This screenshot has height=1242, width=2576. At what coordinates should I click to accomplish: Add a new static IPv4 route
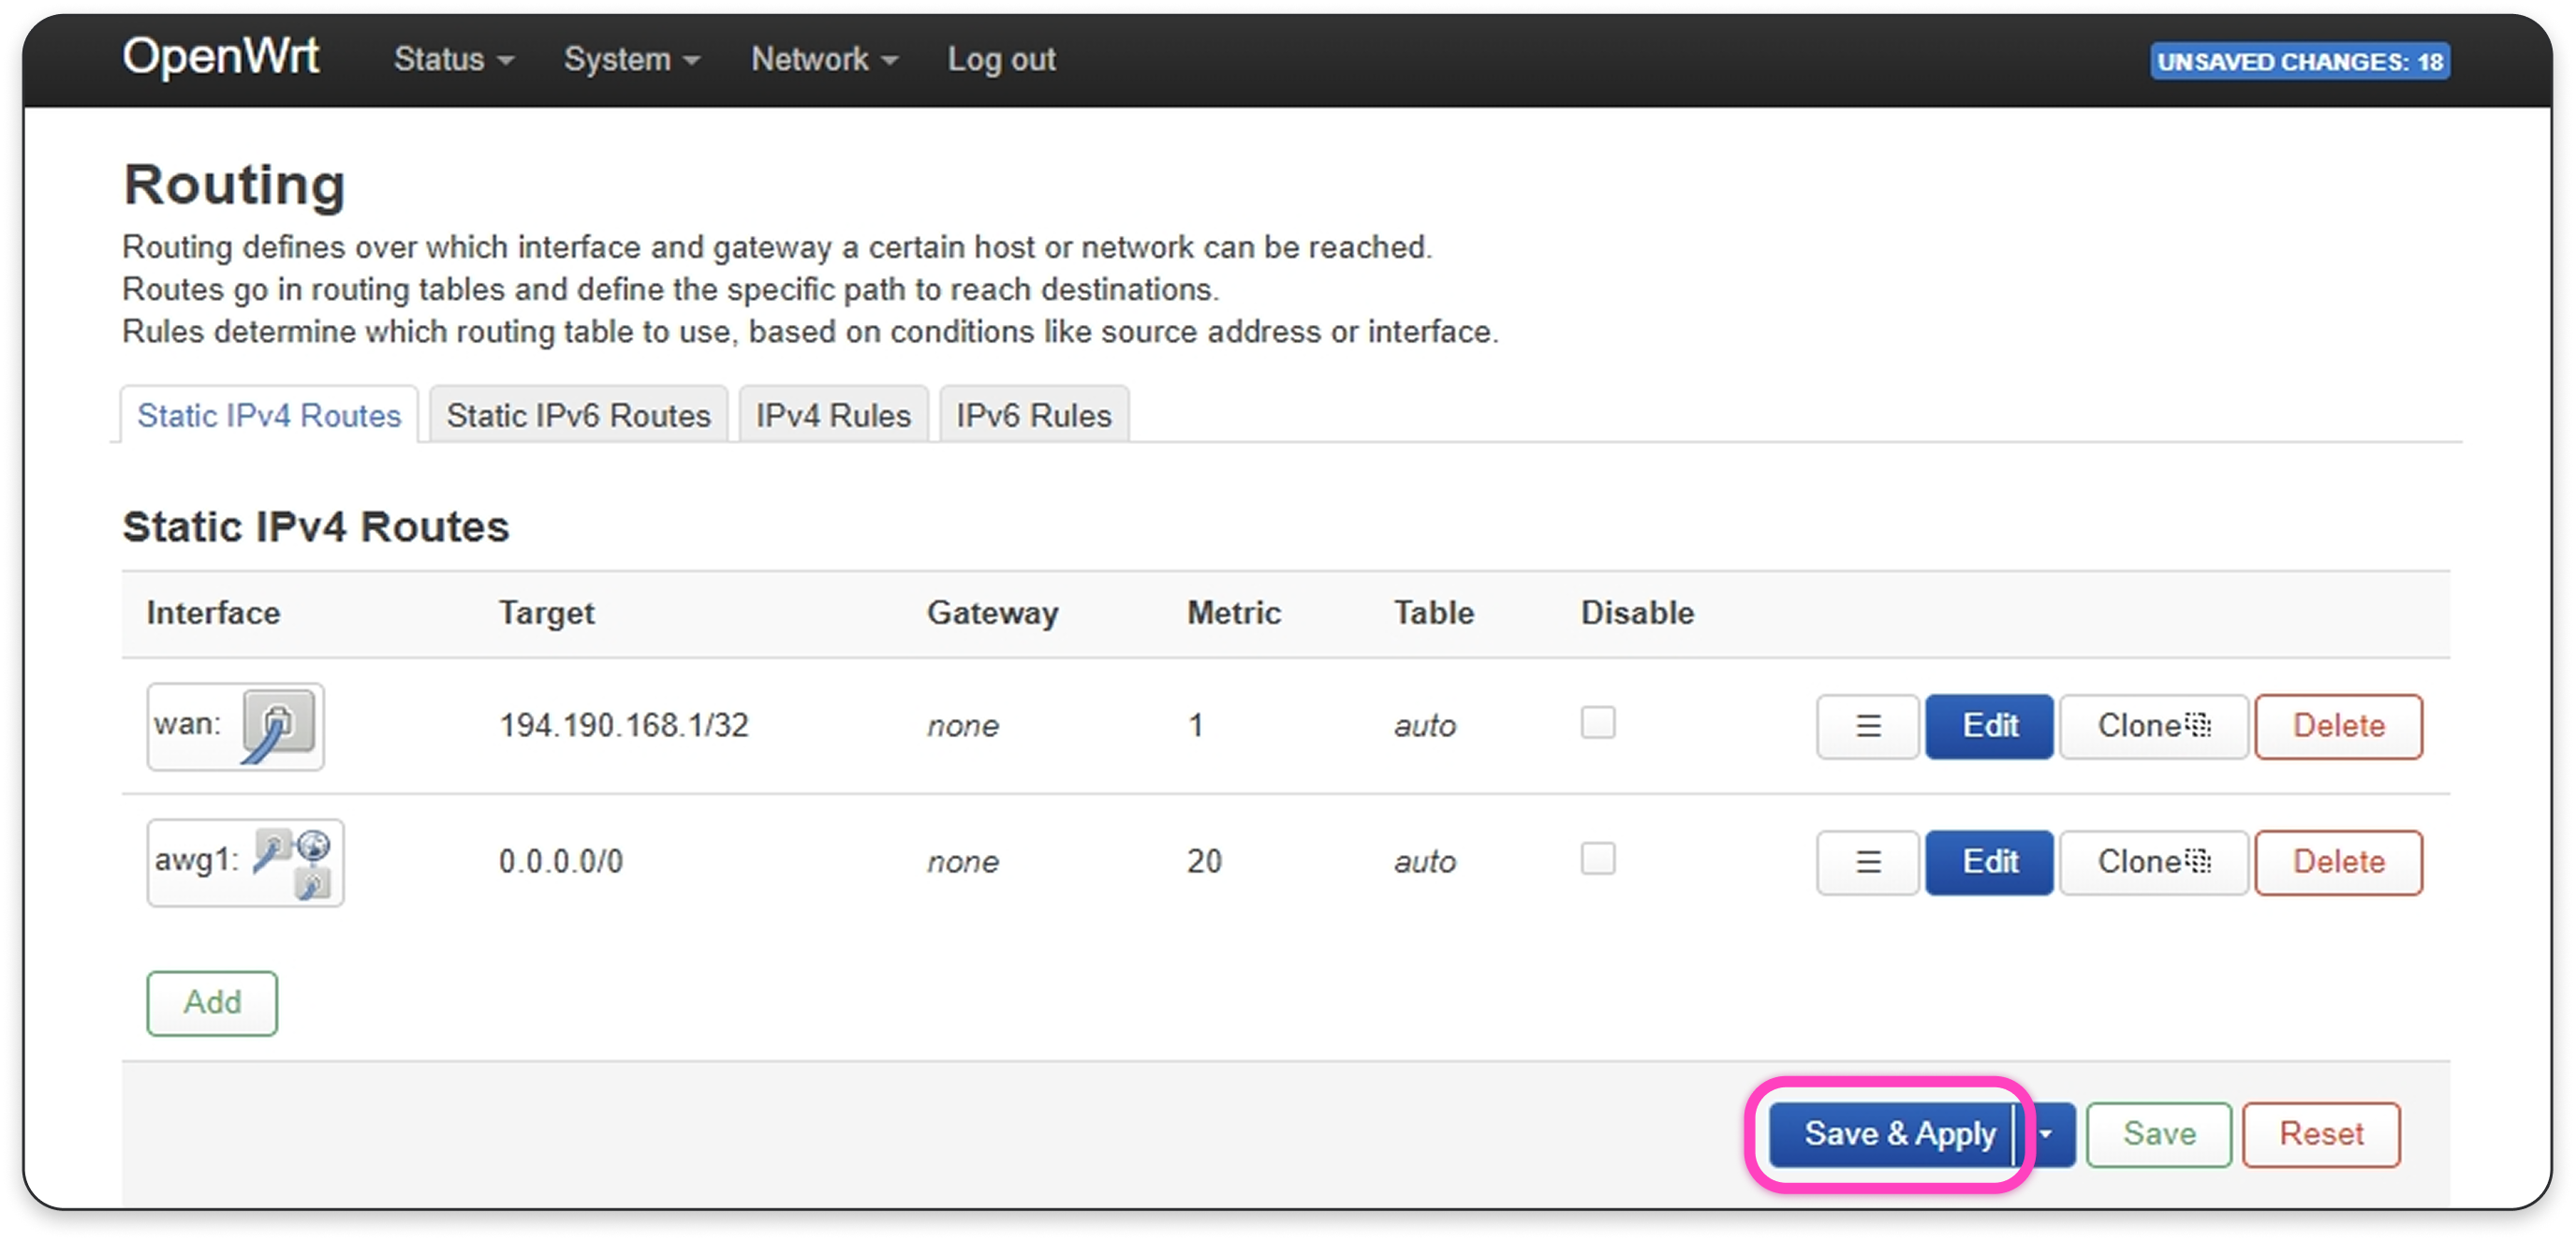point(212,1003)
